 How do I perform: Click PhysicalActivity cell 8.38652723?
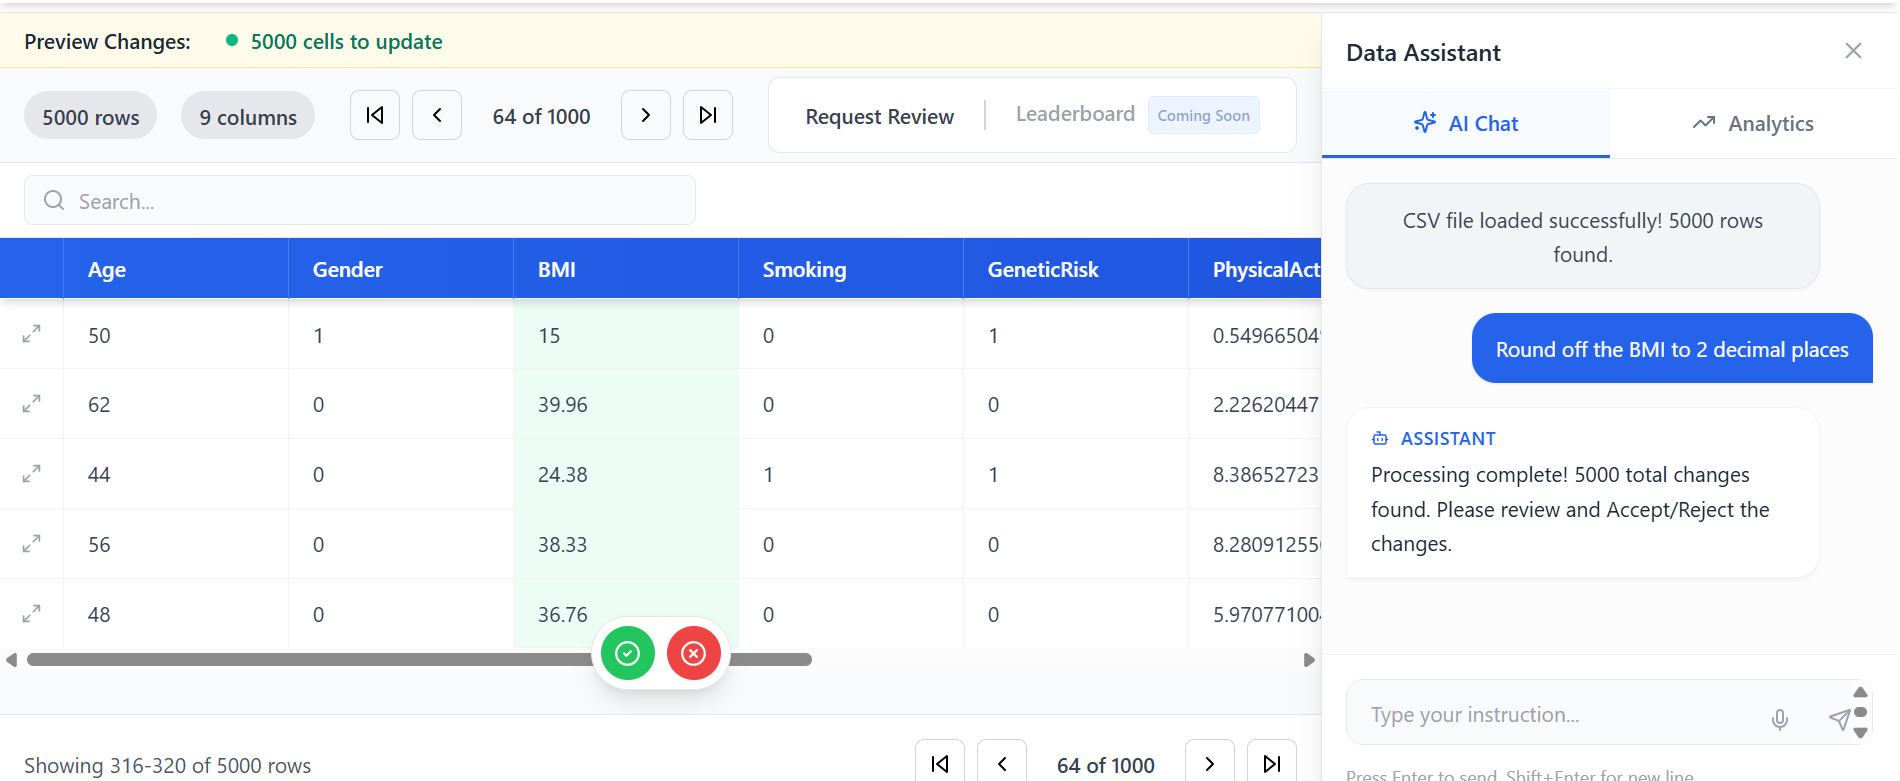pyautogui.click(x=1255, y=474)
